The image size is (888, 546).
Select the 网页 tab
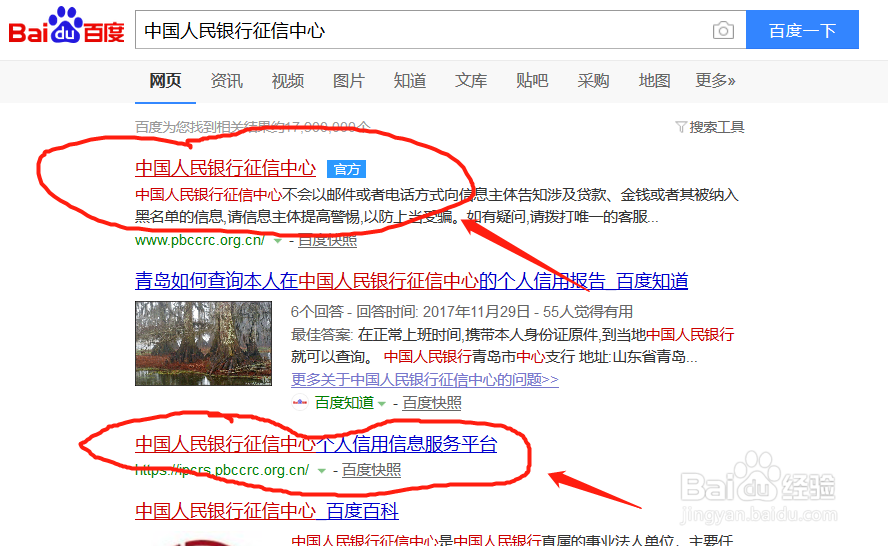[165, 81]
